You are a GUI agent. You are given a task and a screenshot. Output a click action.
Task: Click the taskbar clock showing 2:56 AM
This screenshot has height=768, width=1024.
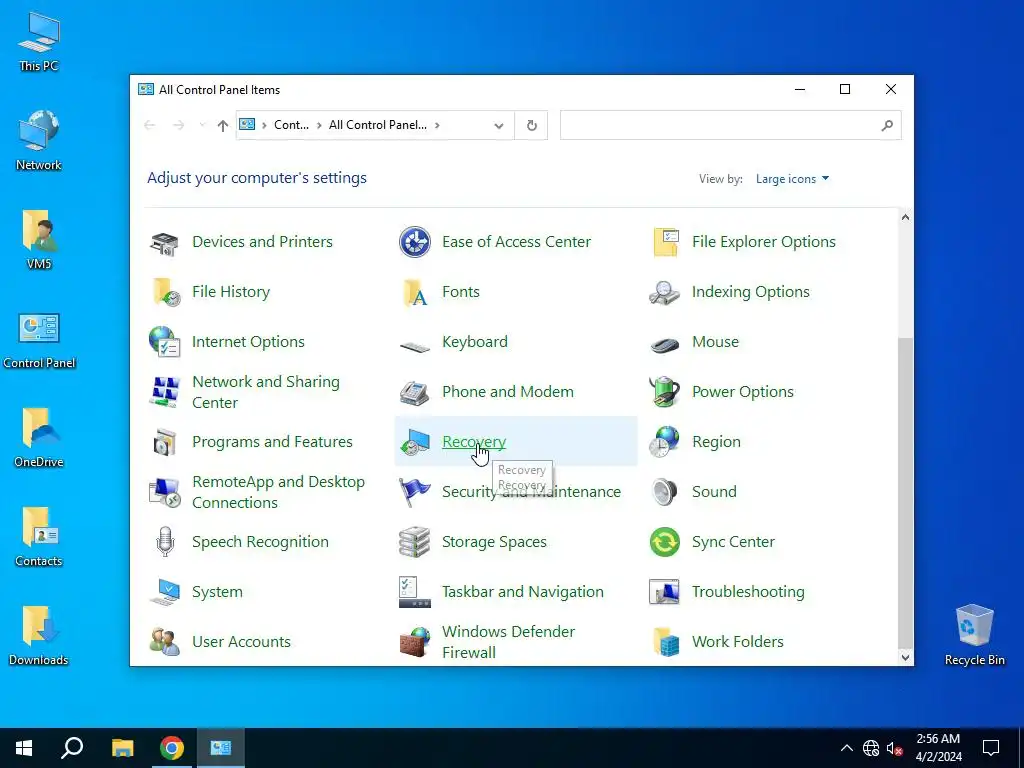click(938, 748)
